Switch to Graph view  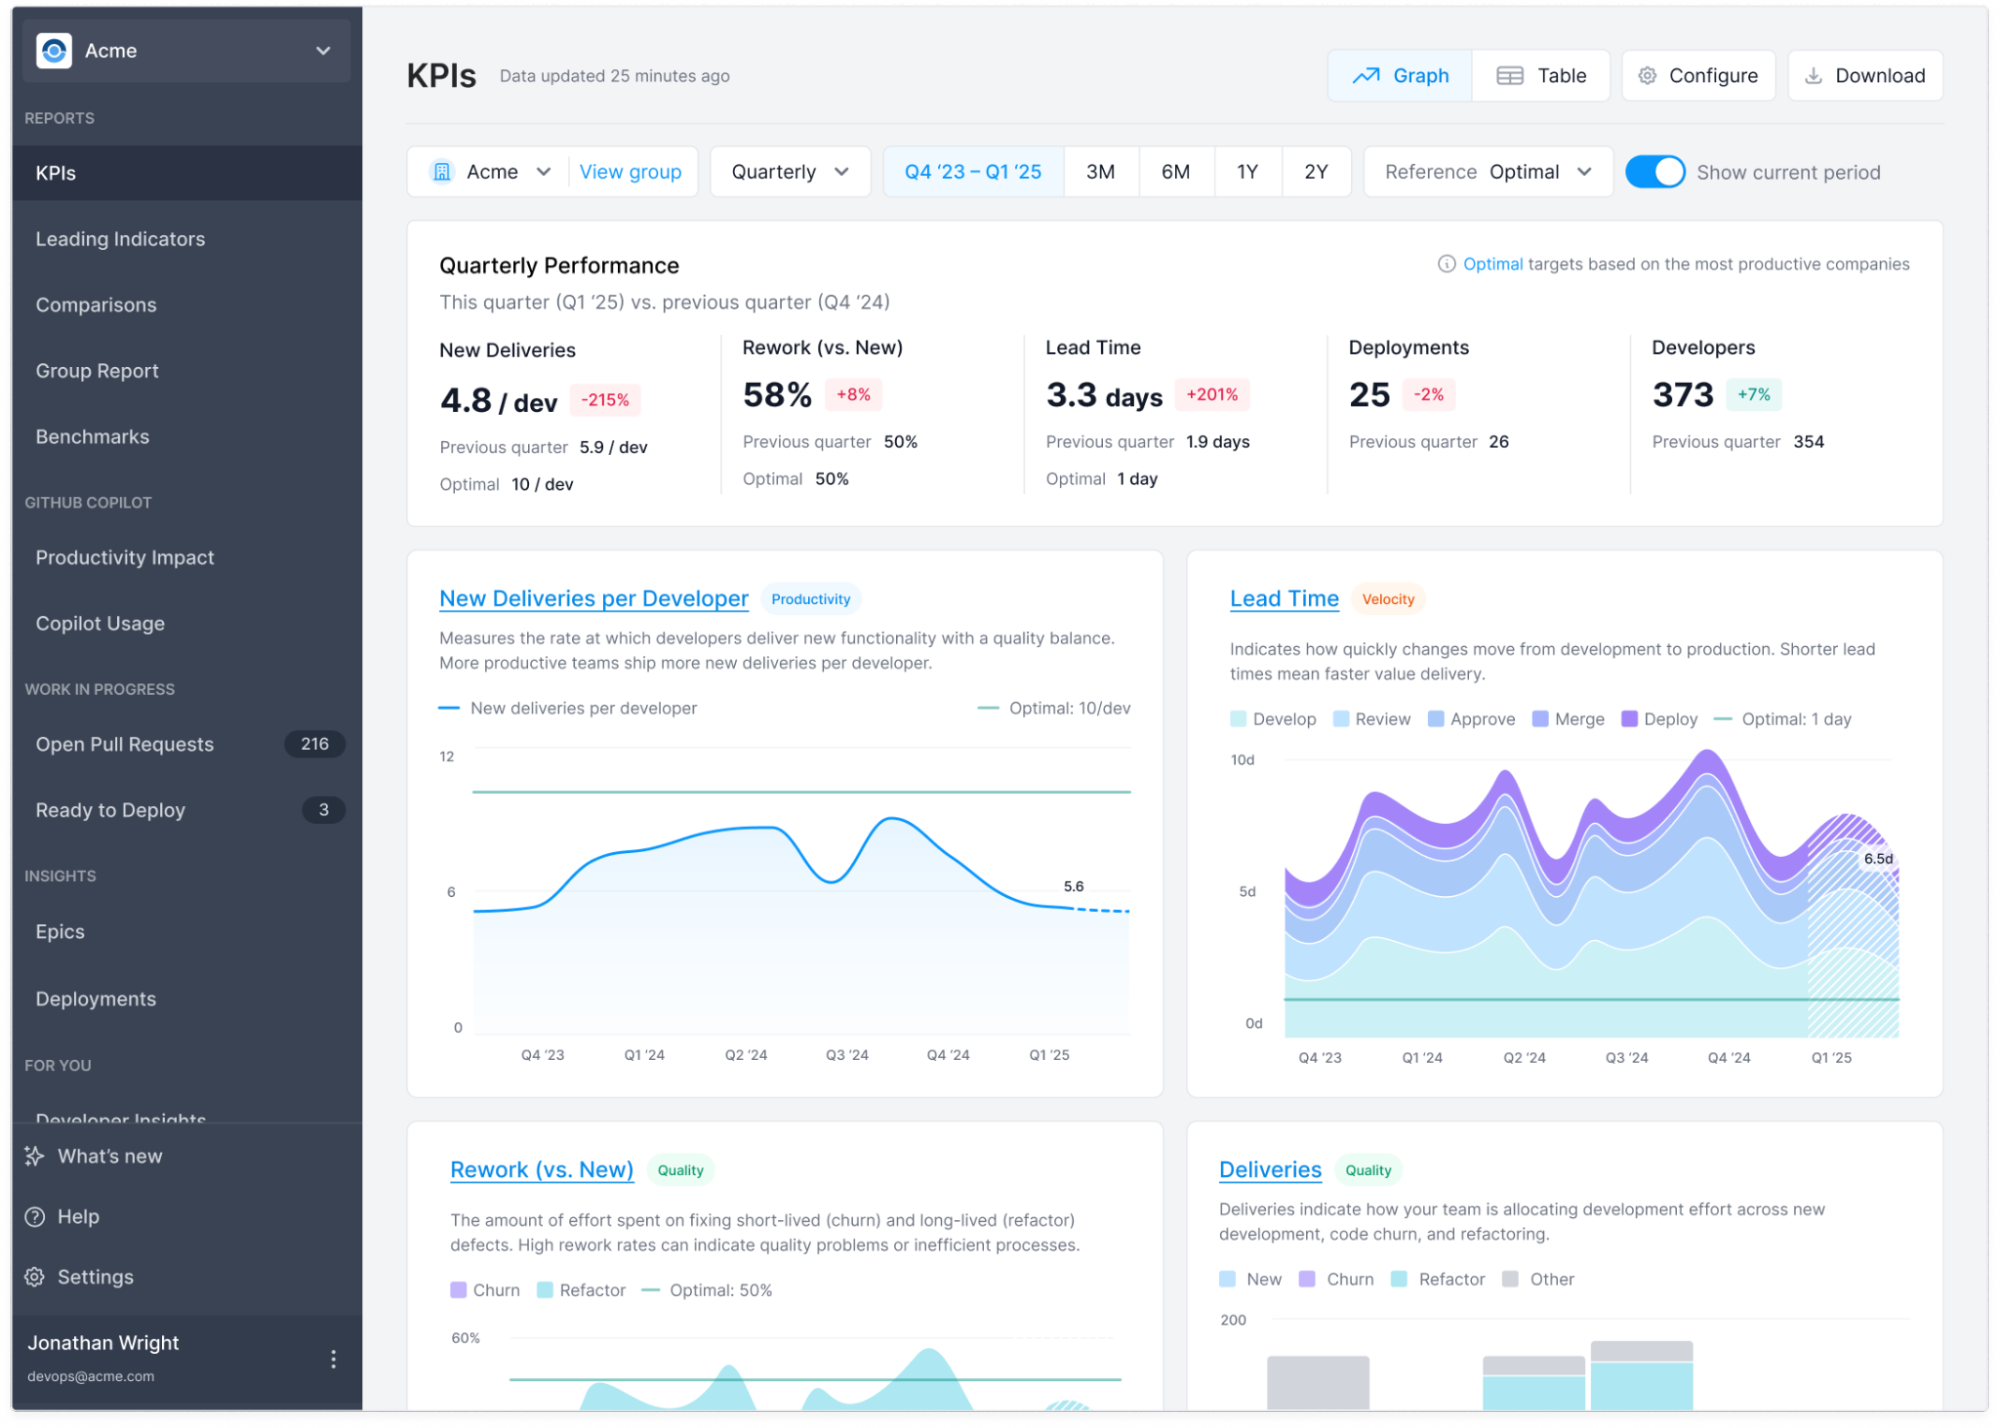coord(1400,75)
